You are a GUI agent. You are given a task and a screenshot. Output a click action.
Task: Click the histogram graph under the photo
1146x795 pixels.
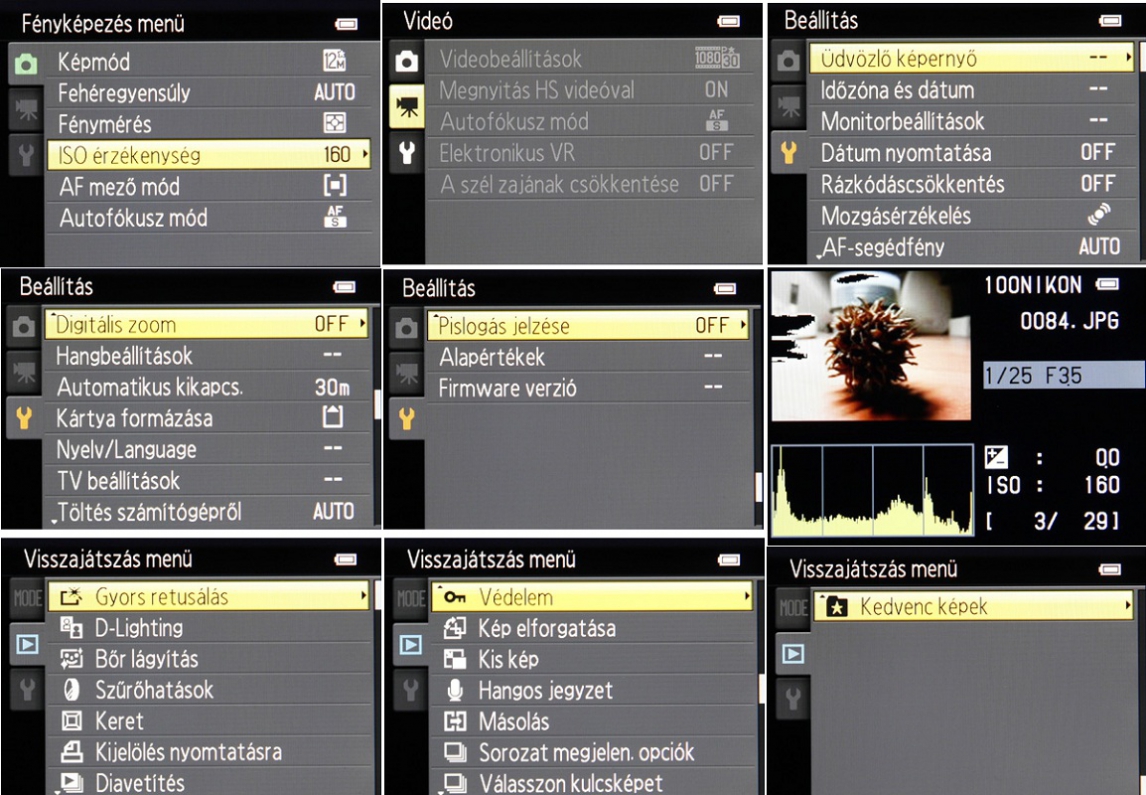tap(871, 489)
